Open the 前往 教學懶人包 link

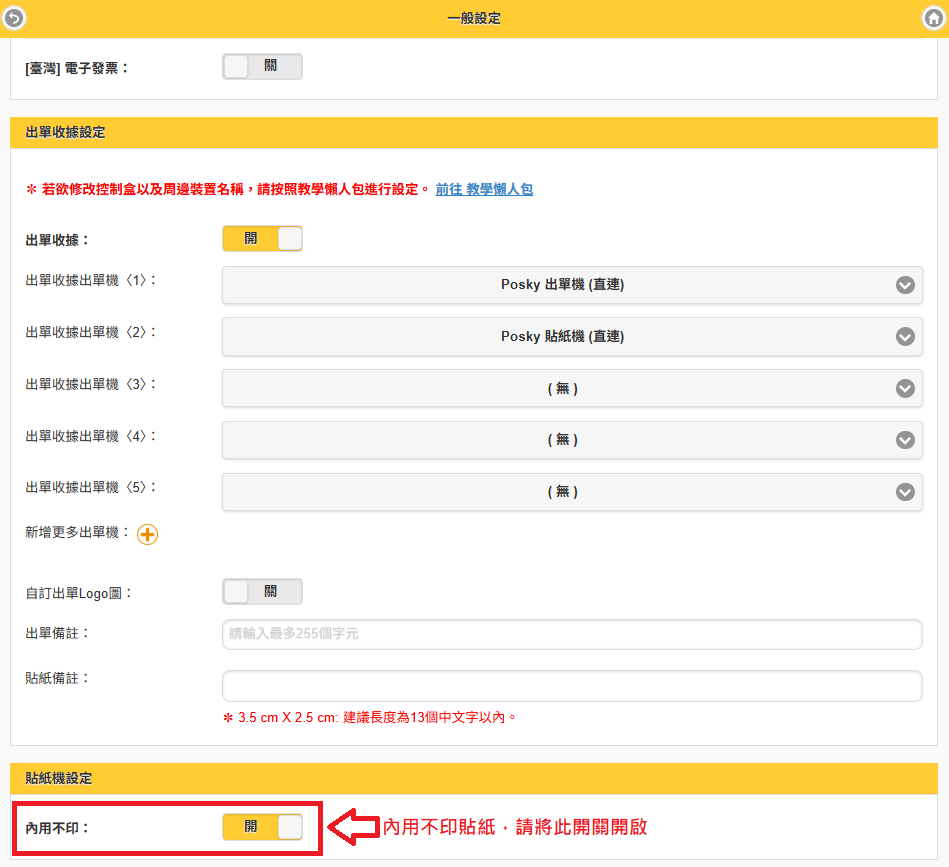[484, 189]
